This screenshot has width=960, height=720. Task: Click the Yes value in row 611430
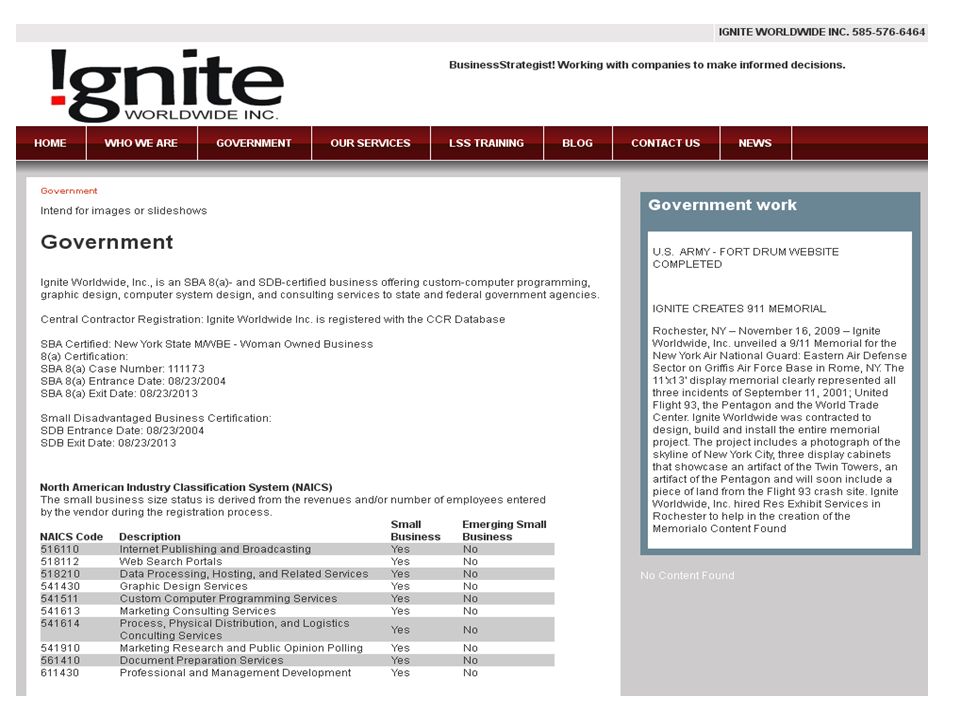(400, 673)
